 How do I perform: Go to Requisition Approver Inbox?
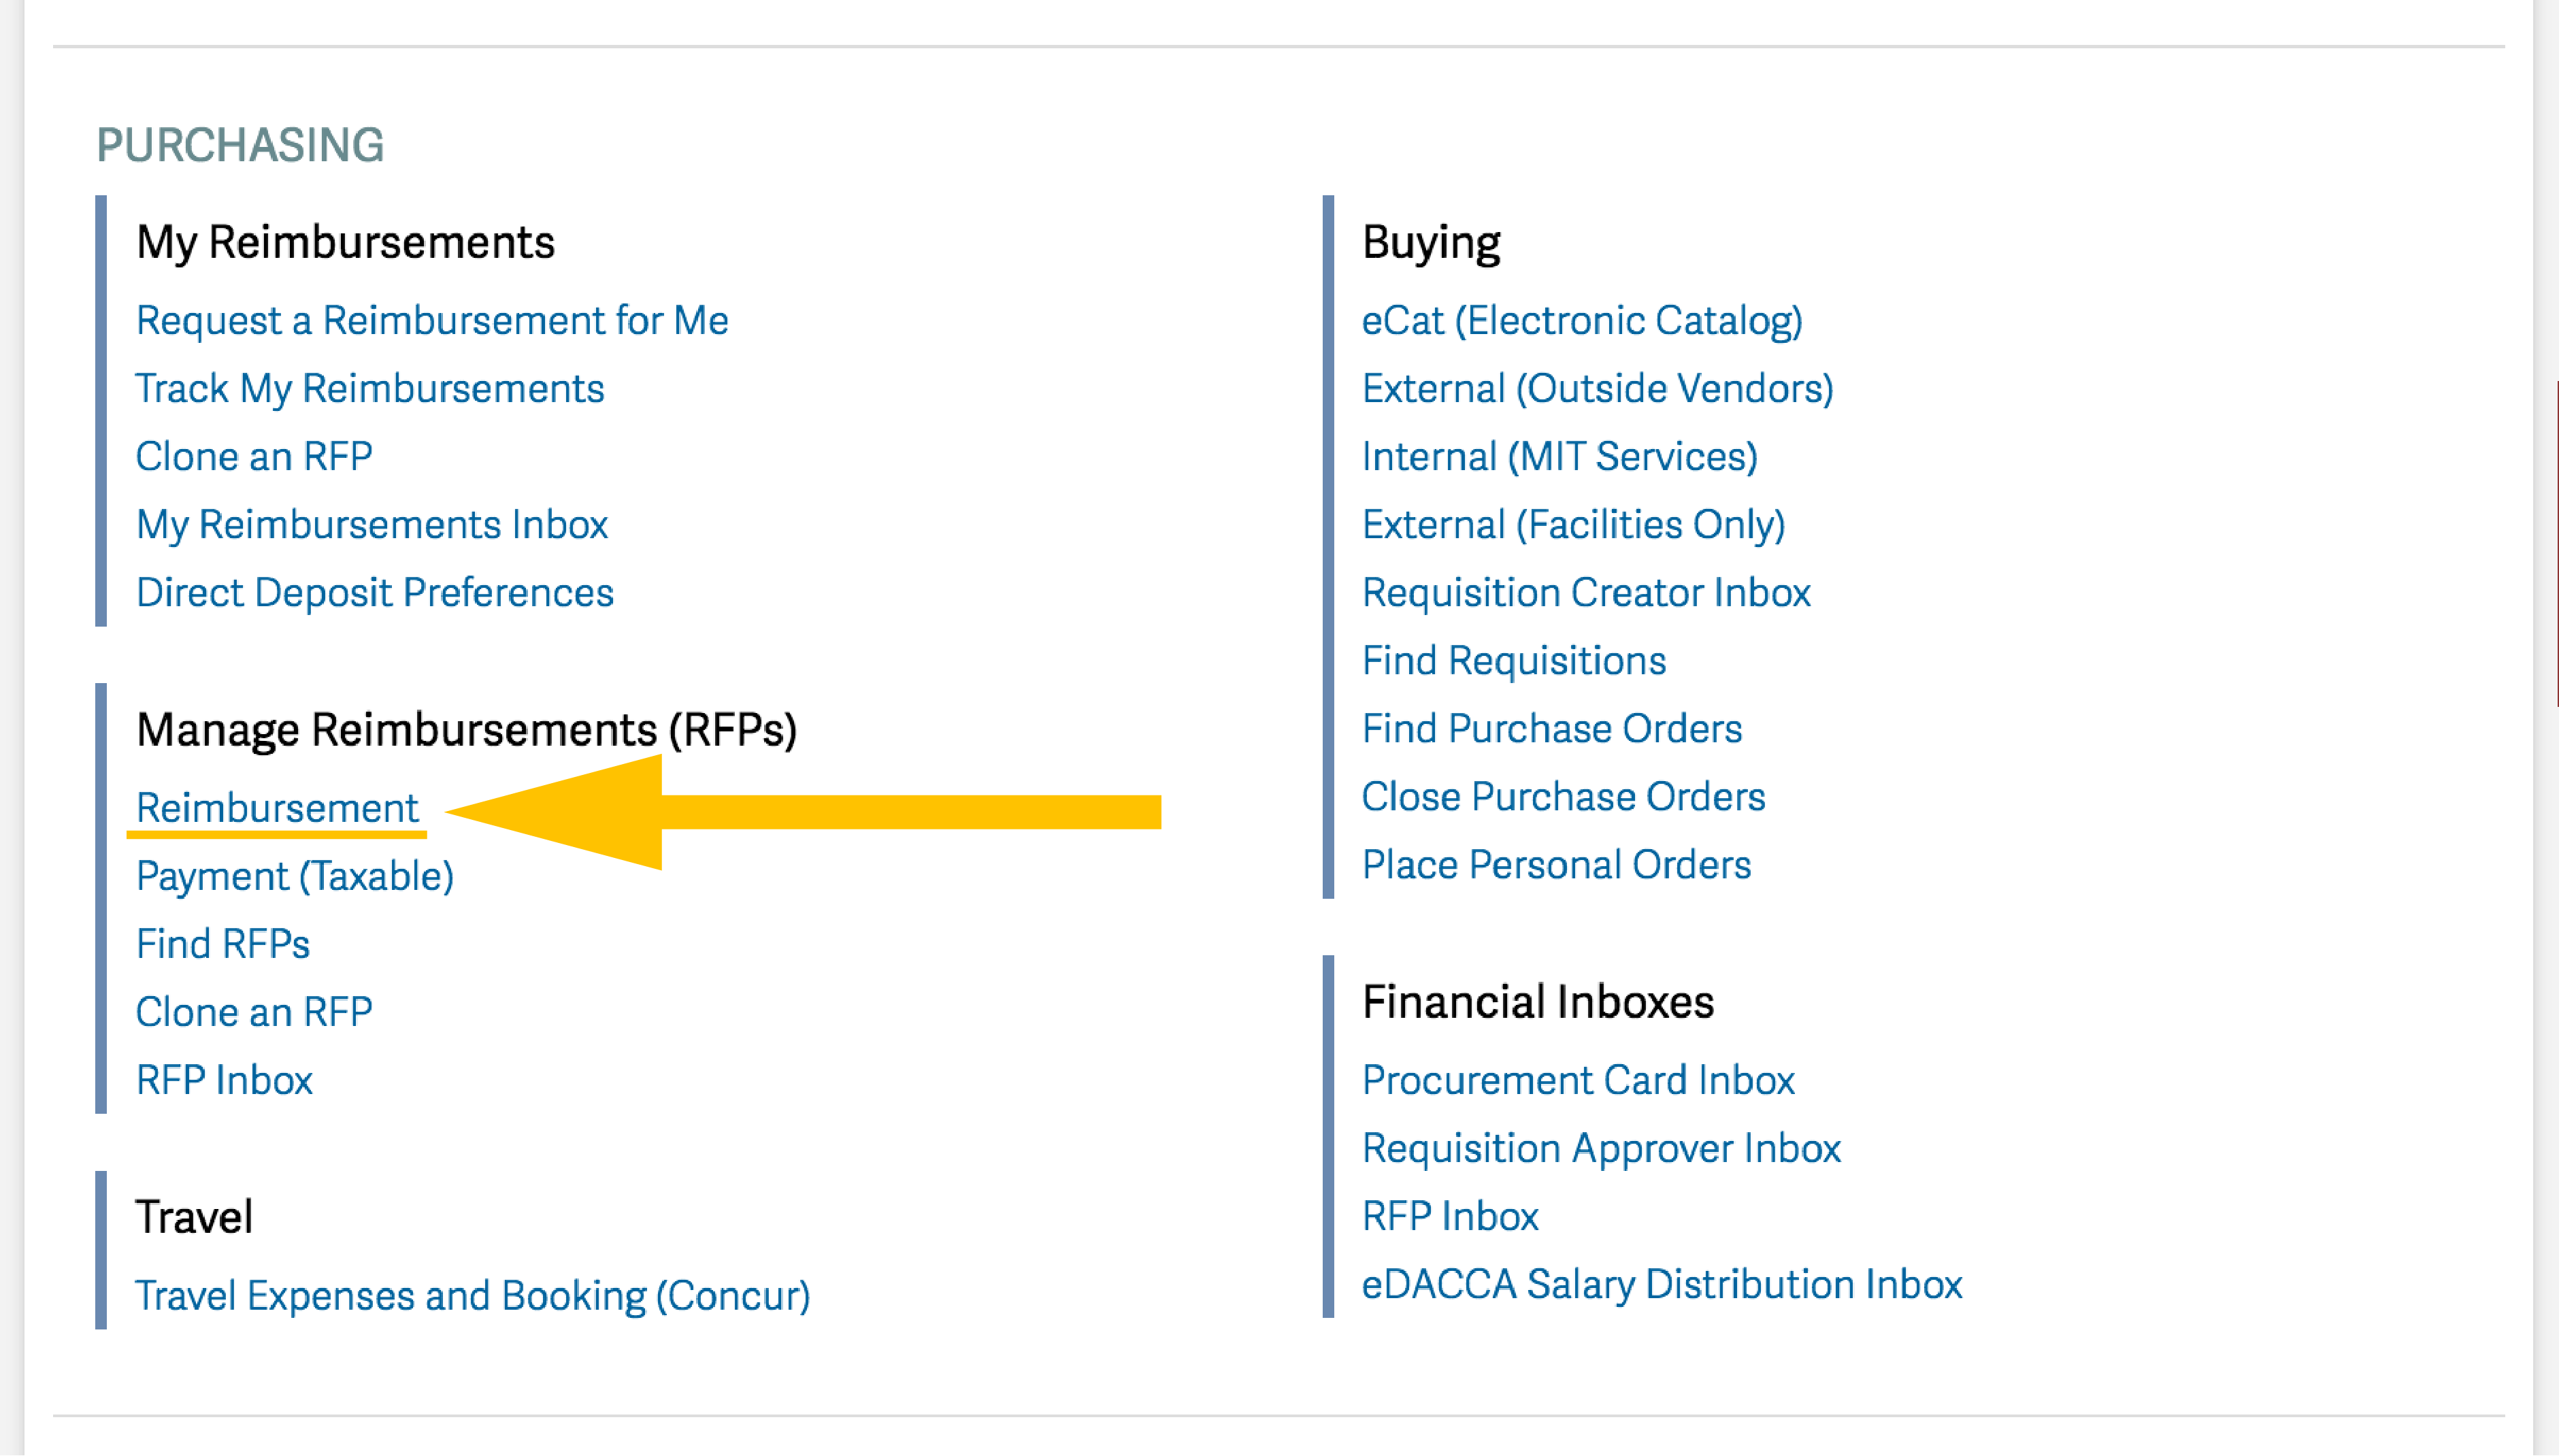pyautogui.click(x=1601, y=1149)
